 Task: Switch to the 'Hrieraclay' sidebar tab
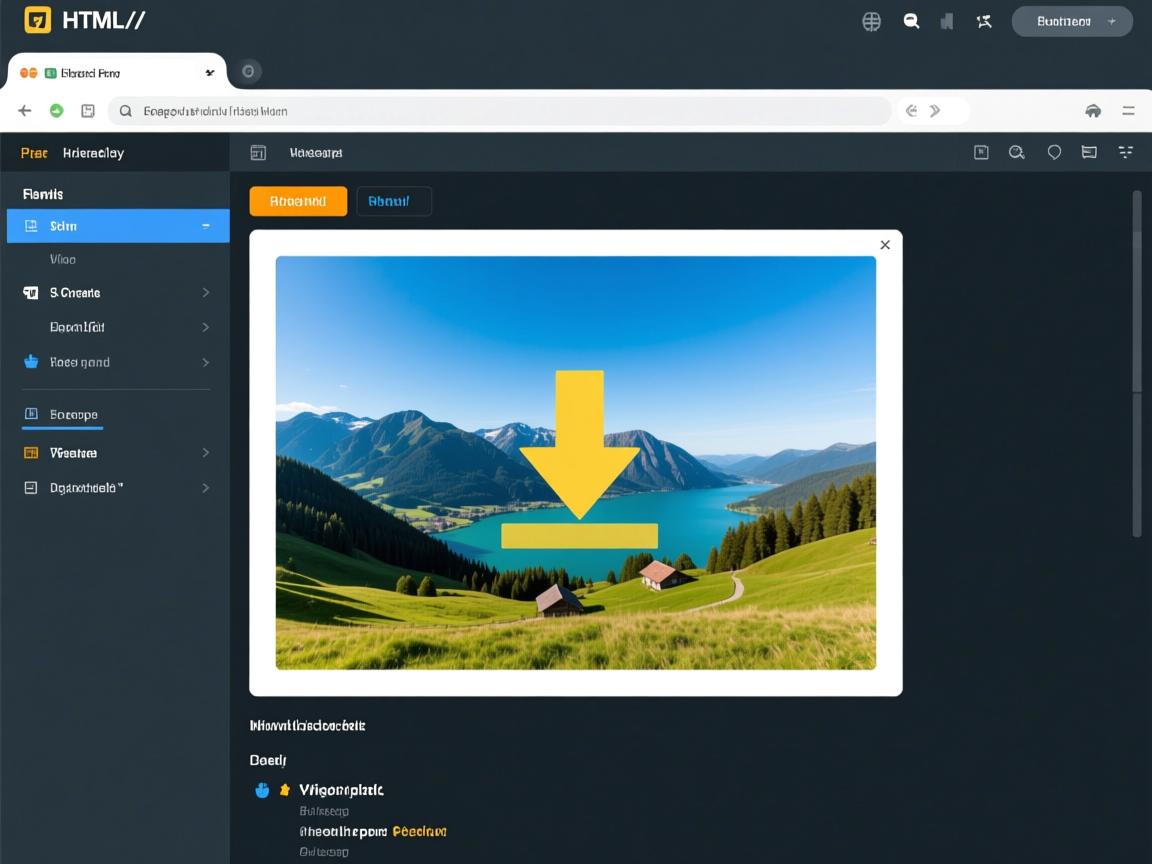click(93, 153)
